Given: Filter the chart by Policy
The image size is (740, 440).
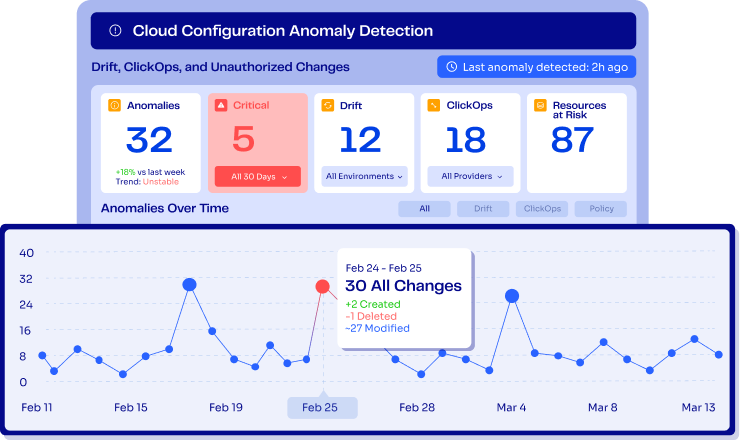Looking at the screenshot, I should pos(601,209).
